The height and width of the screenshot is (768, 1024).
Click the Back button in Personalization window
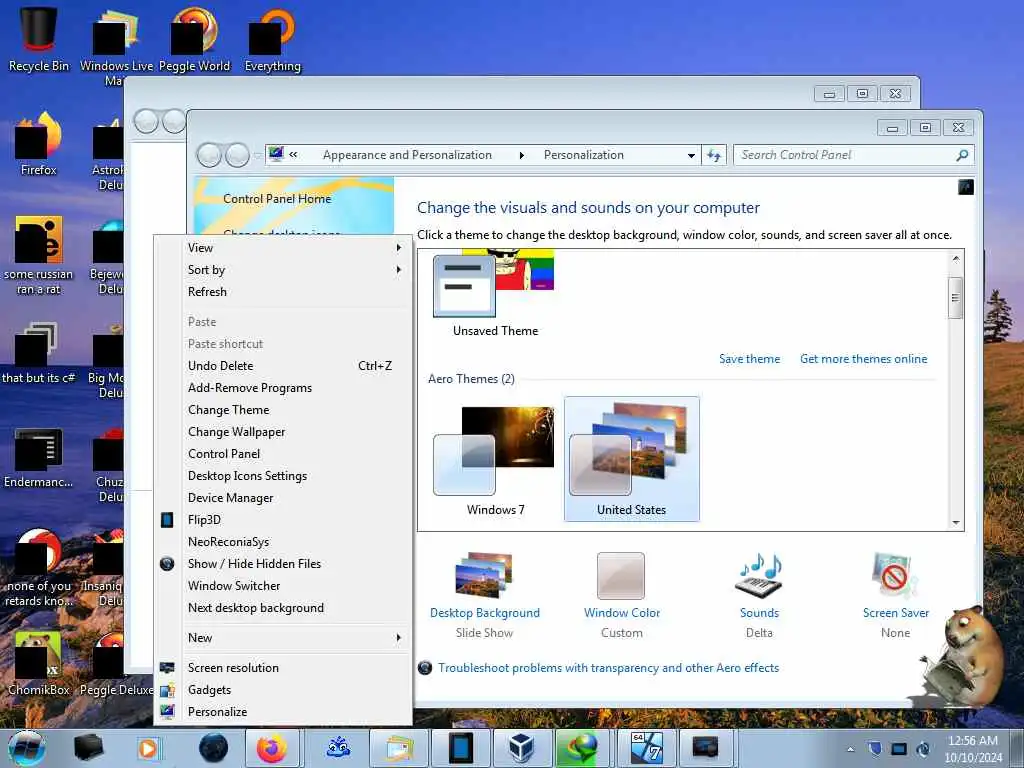pos(209,155)
